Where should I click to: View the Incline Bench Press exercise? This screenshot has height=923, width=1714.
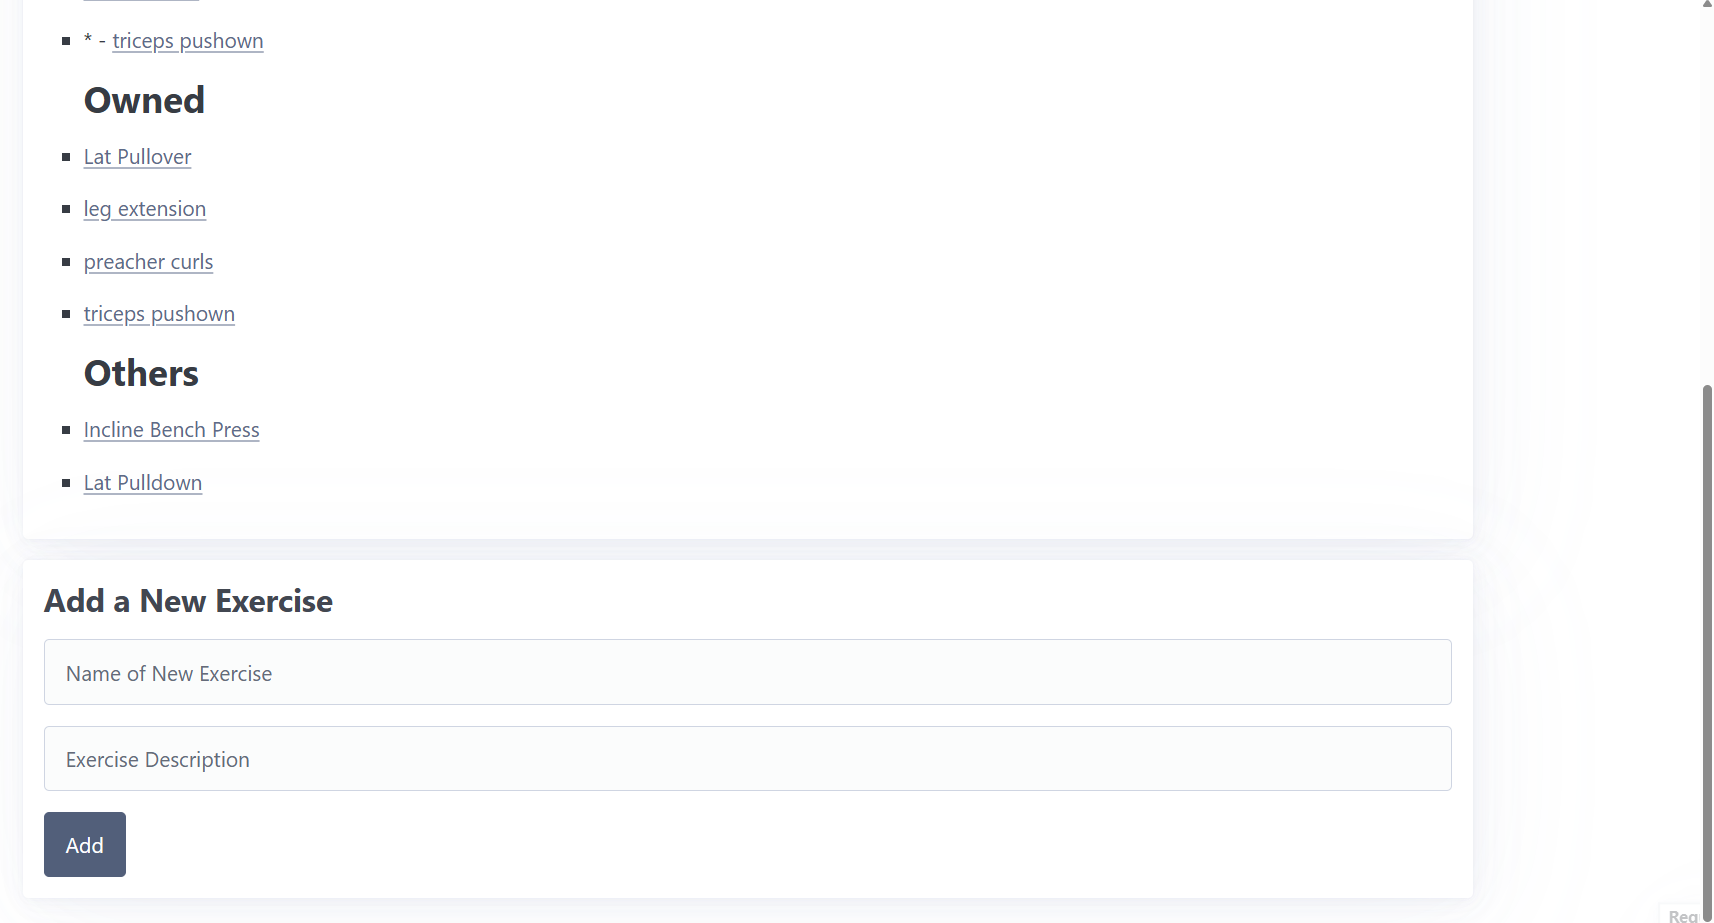171,430
